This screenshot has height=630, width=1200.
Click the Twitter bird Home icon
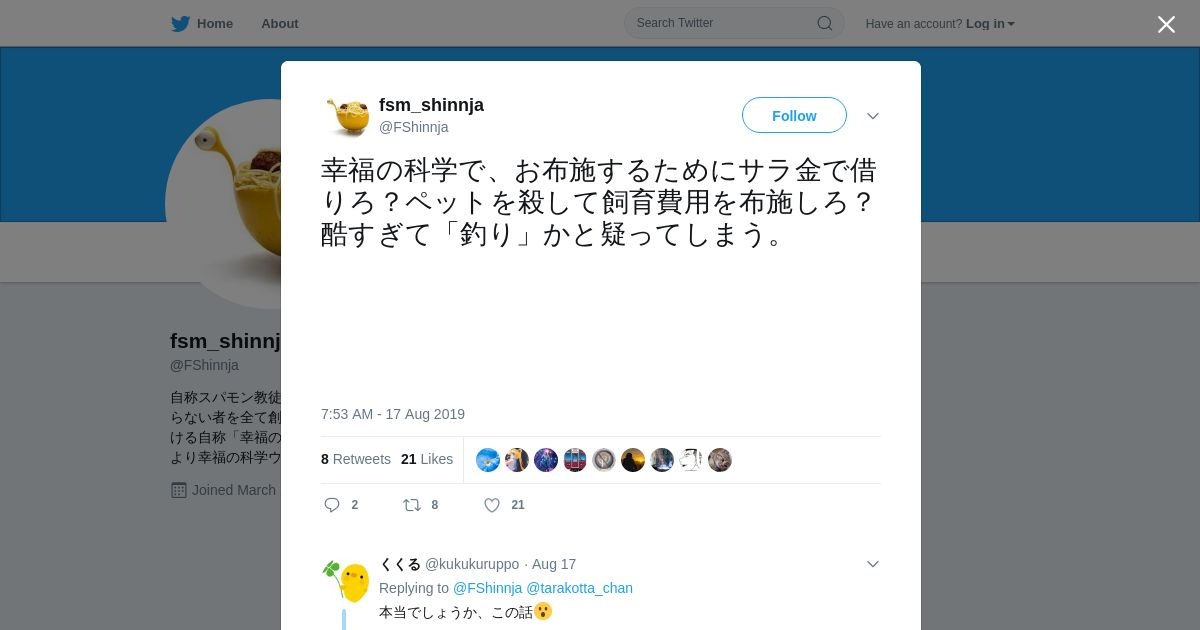[x=180, y=23]
